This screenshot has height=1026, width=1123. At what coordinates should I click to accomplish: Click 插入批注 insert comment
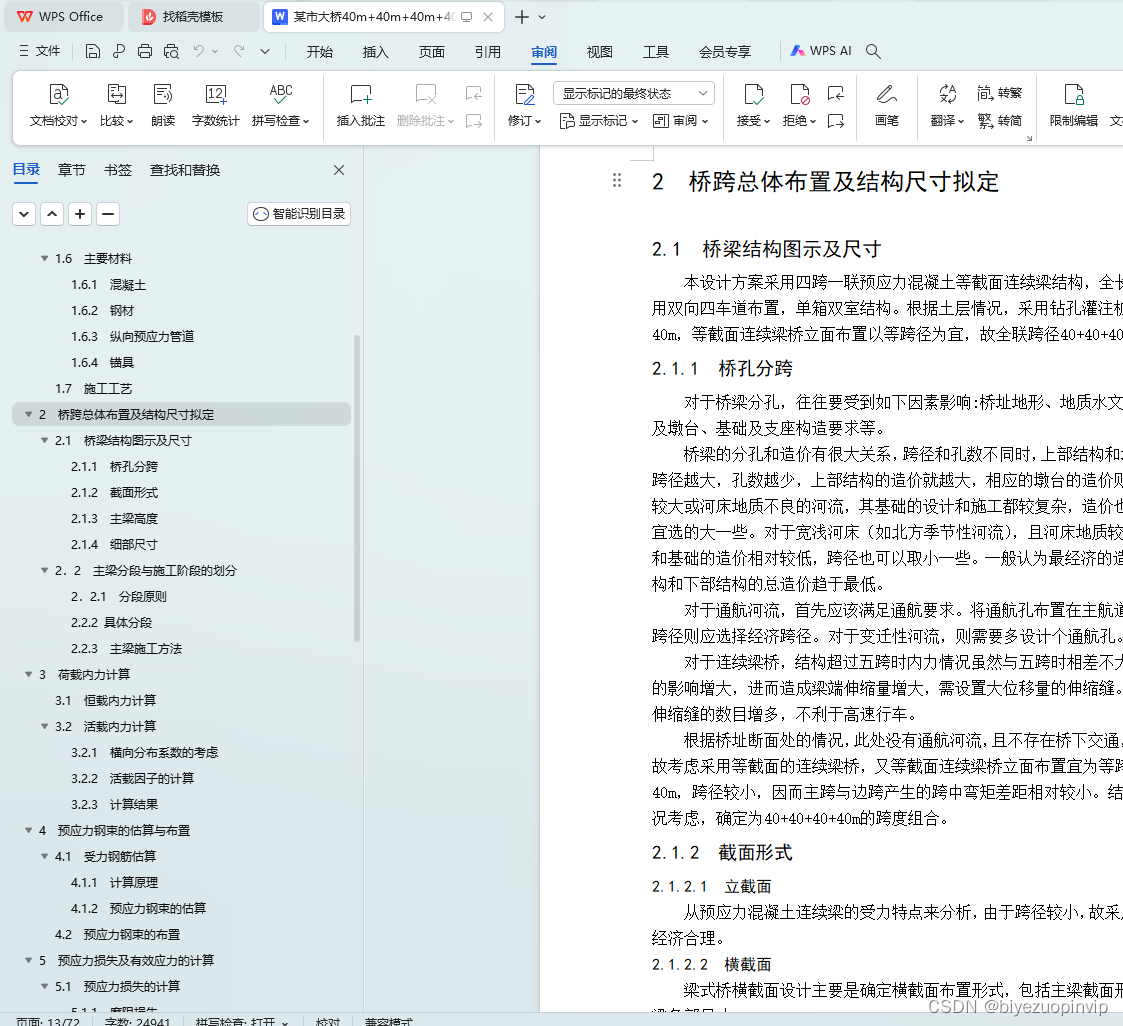tap(361, 105)
